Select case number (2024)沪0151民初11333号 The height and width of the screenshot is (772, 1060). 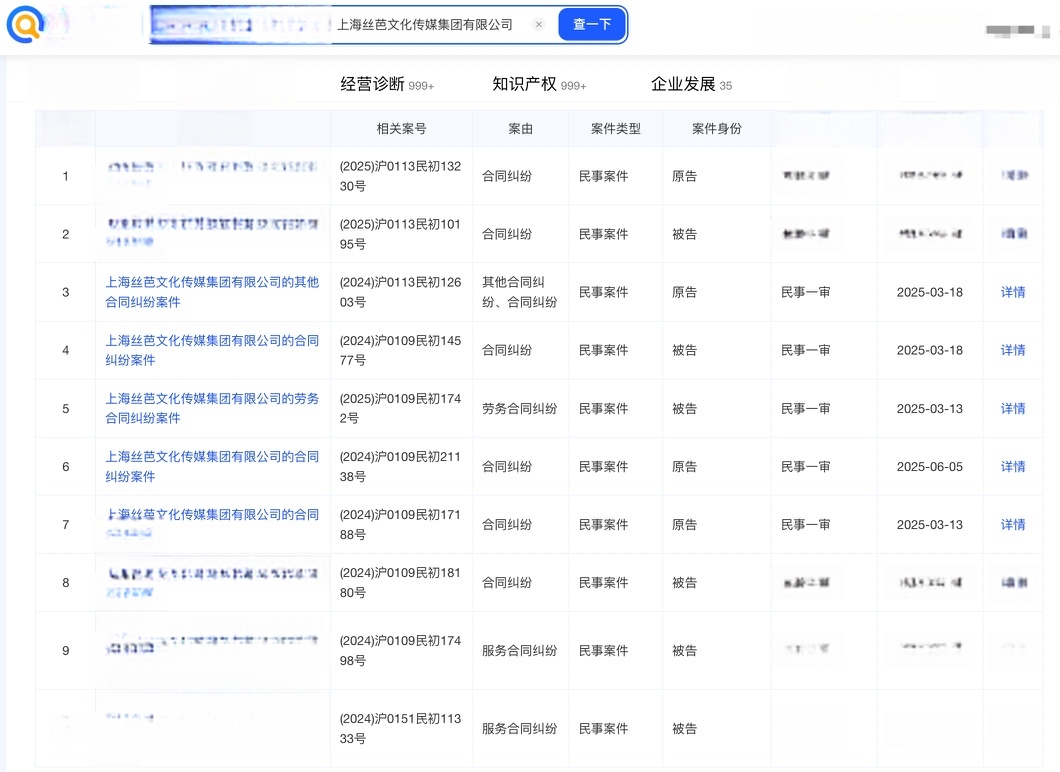400,729
